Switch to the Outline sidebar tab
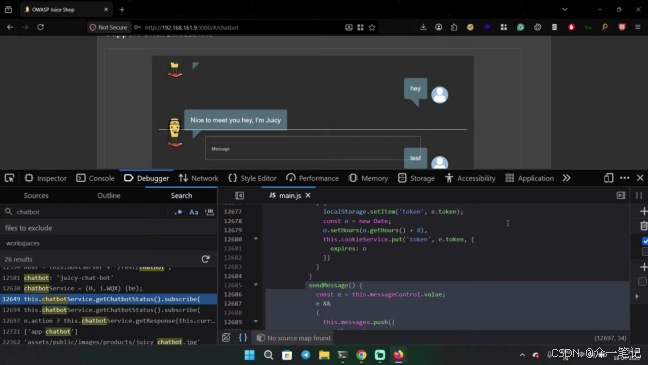Viewport: 648px width, 365px height. 109,196
